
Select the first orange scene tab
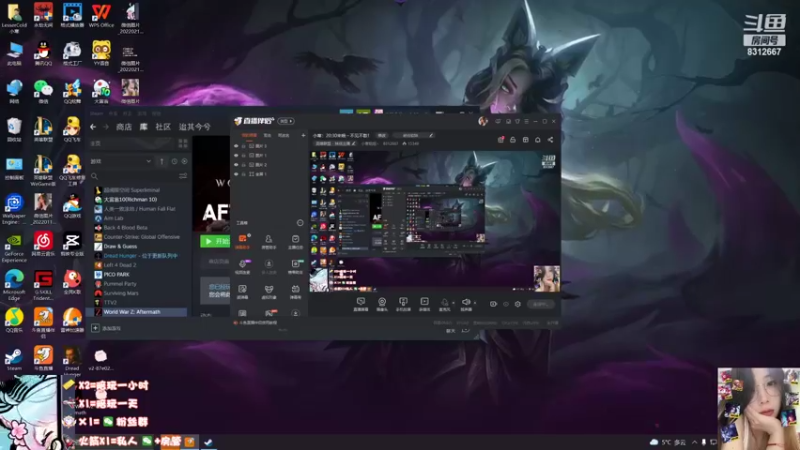(x=249, y=135)
